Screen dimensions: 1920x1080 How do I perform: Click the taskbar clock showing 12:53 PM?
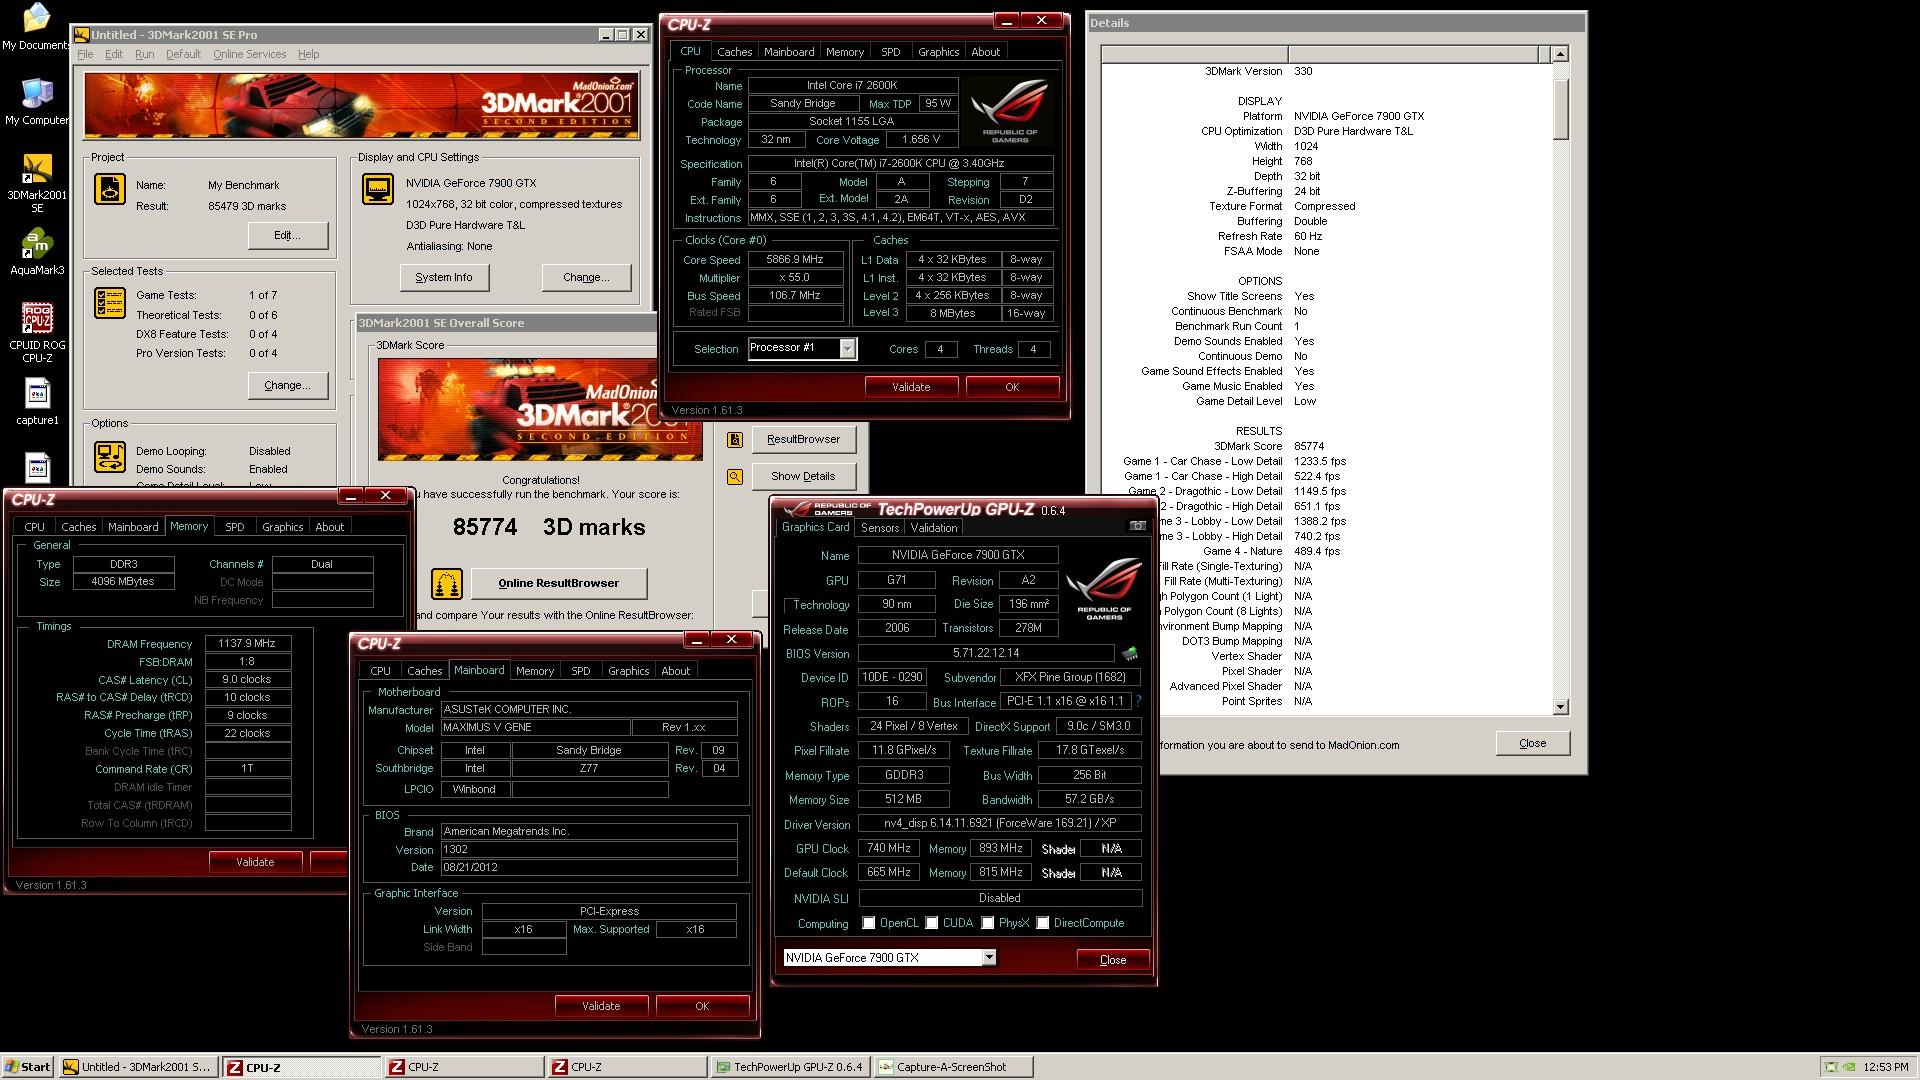[x=1886, y=1067]
